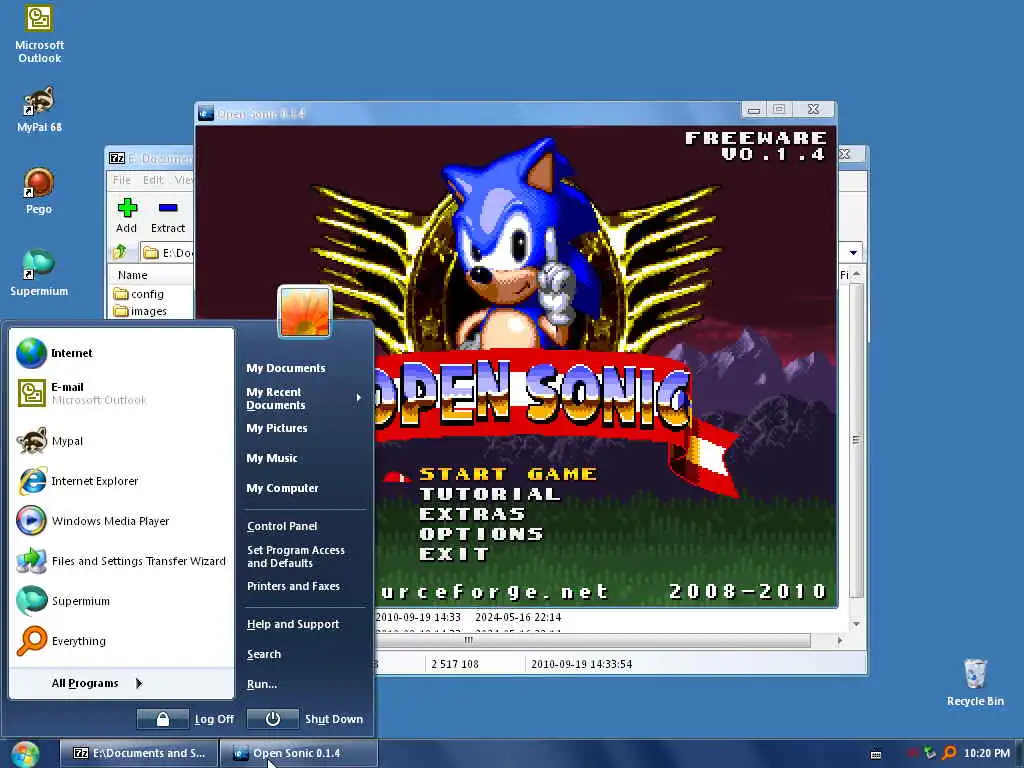Click the taskbar clock showing 10:20 PM
Viewport: 1024px width, 768px height.
pyautogui.click(x=986, y=753)
